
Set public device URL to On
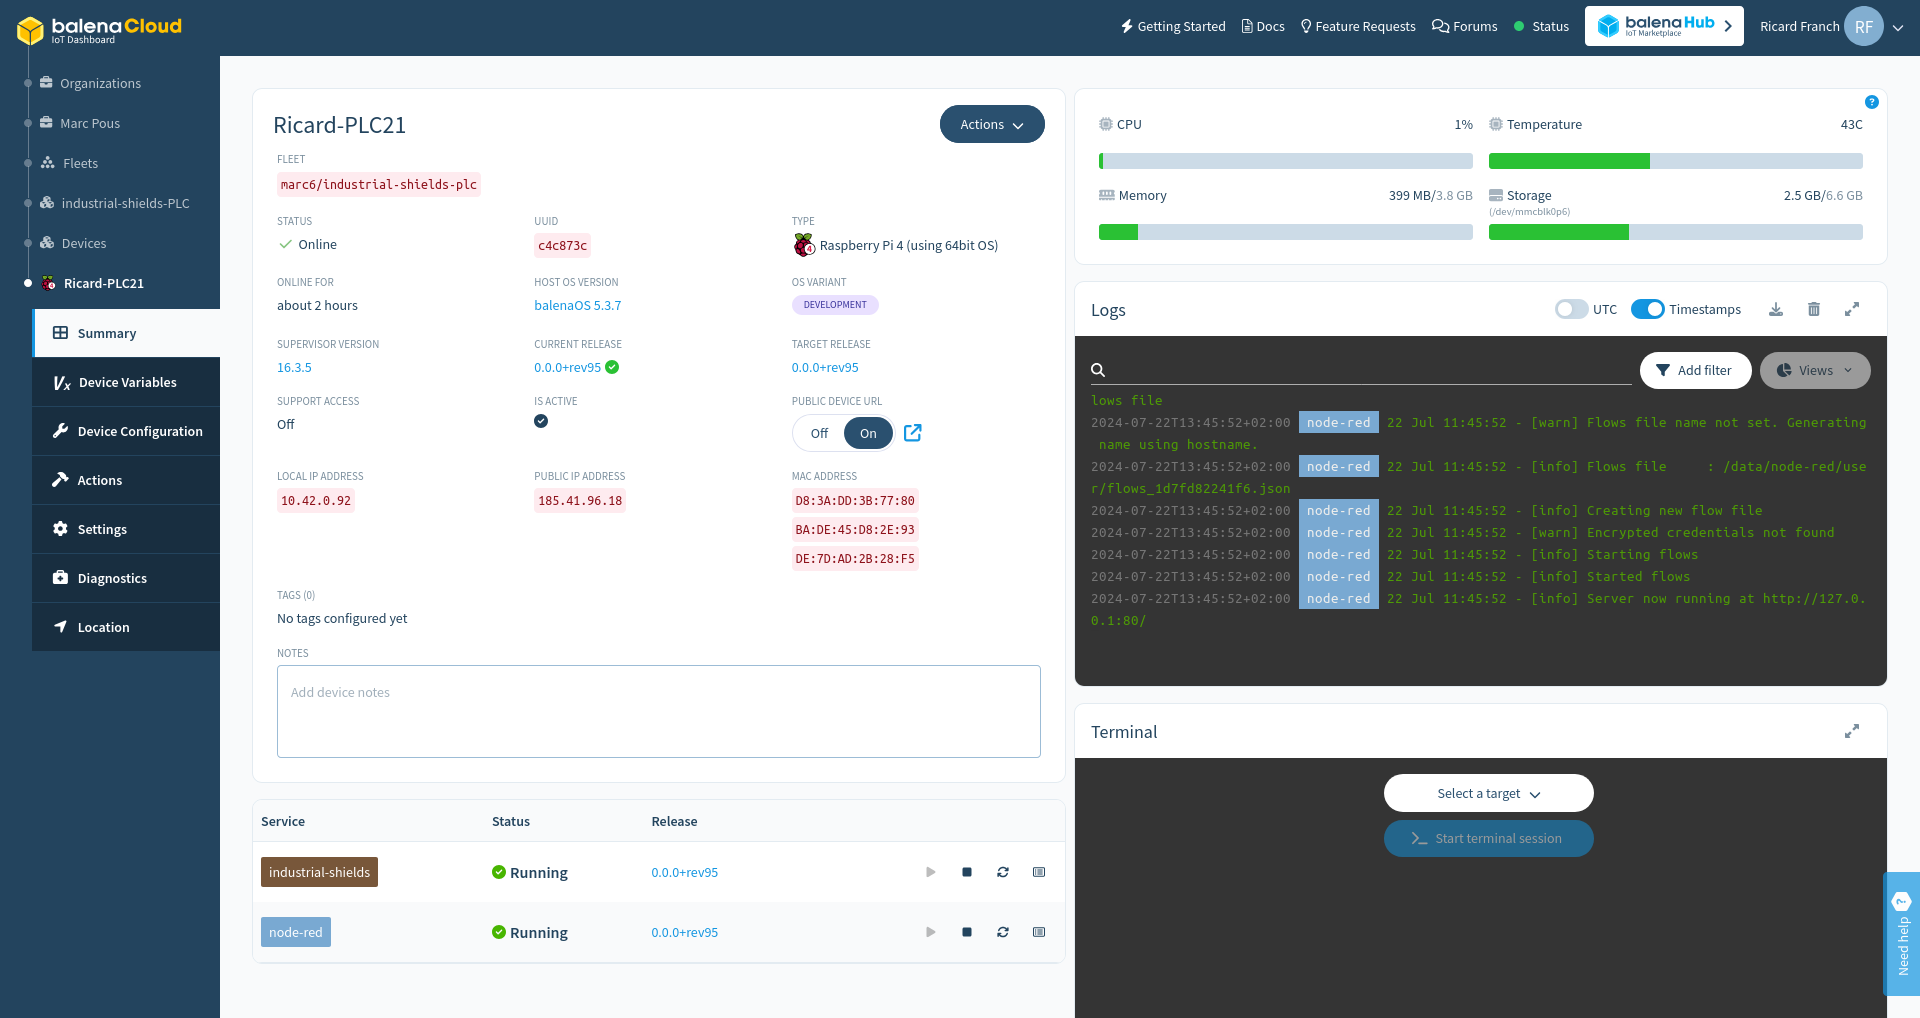coord(868,433)
